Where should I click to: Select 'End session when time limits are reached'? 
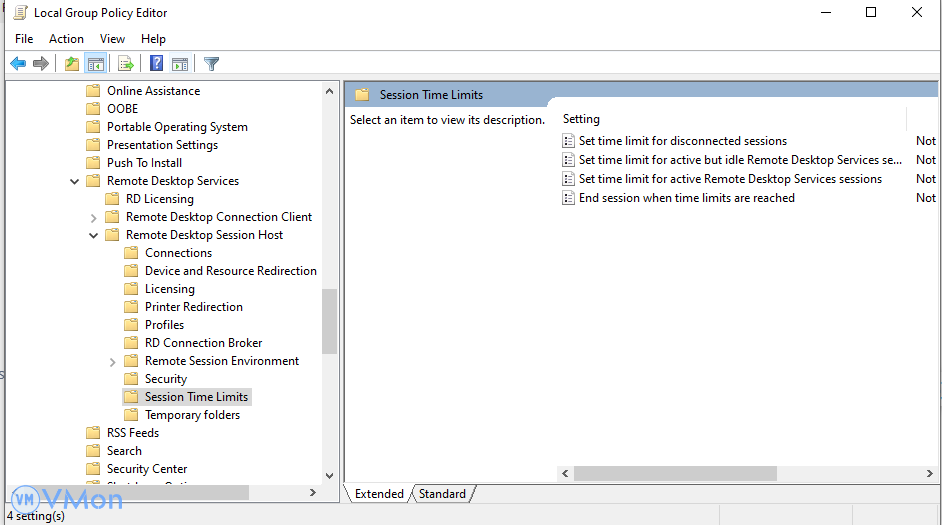coord(686,198)
